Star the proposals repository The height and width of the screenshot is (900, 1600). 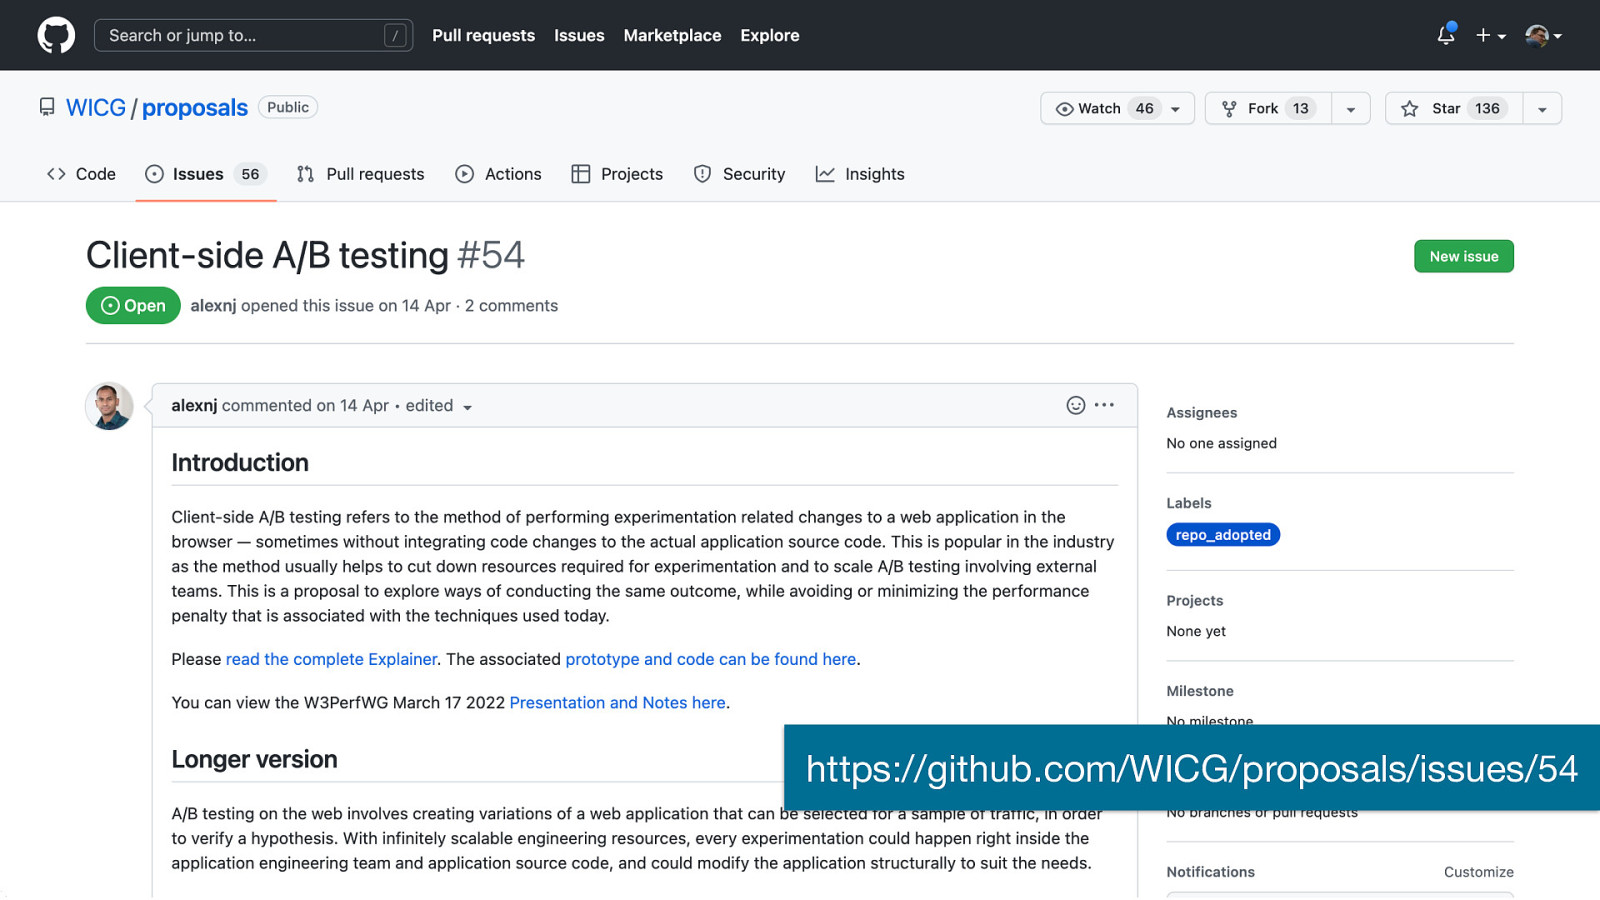pyautogui.click(x=1454, y=108)
